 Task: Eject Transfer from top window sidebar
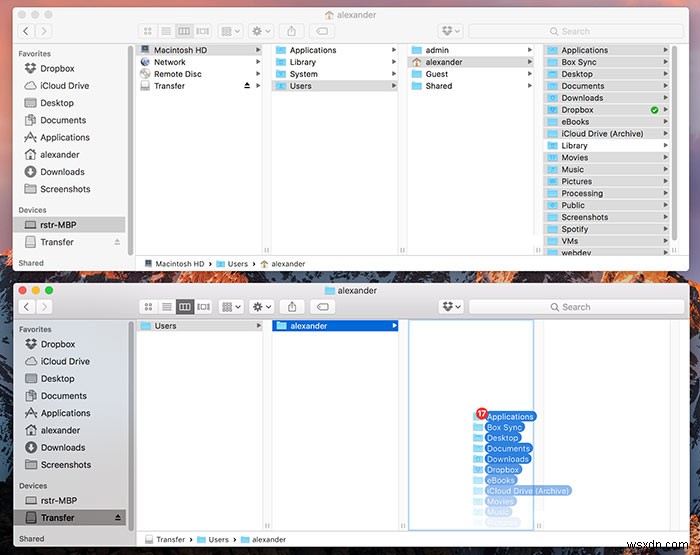pos(117,242)
